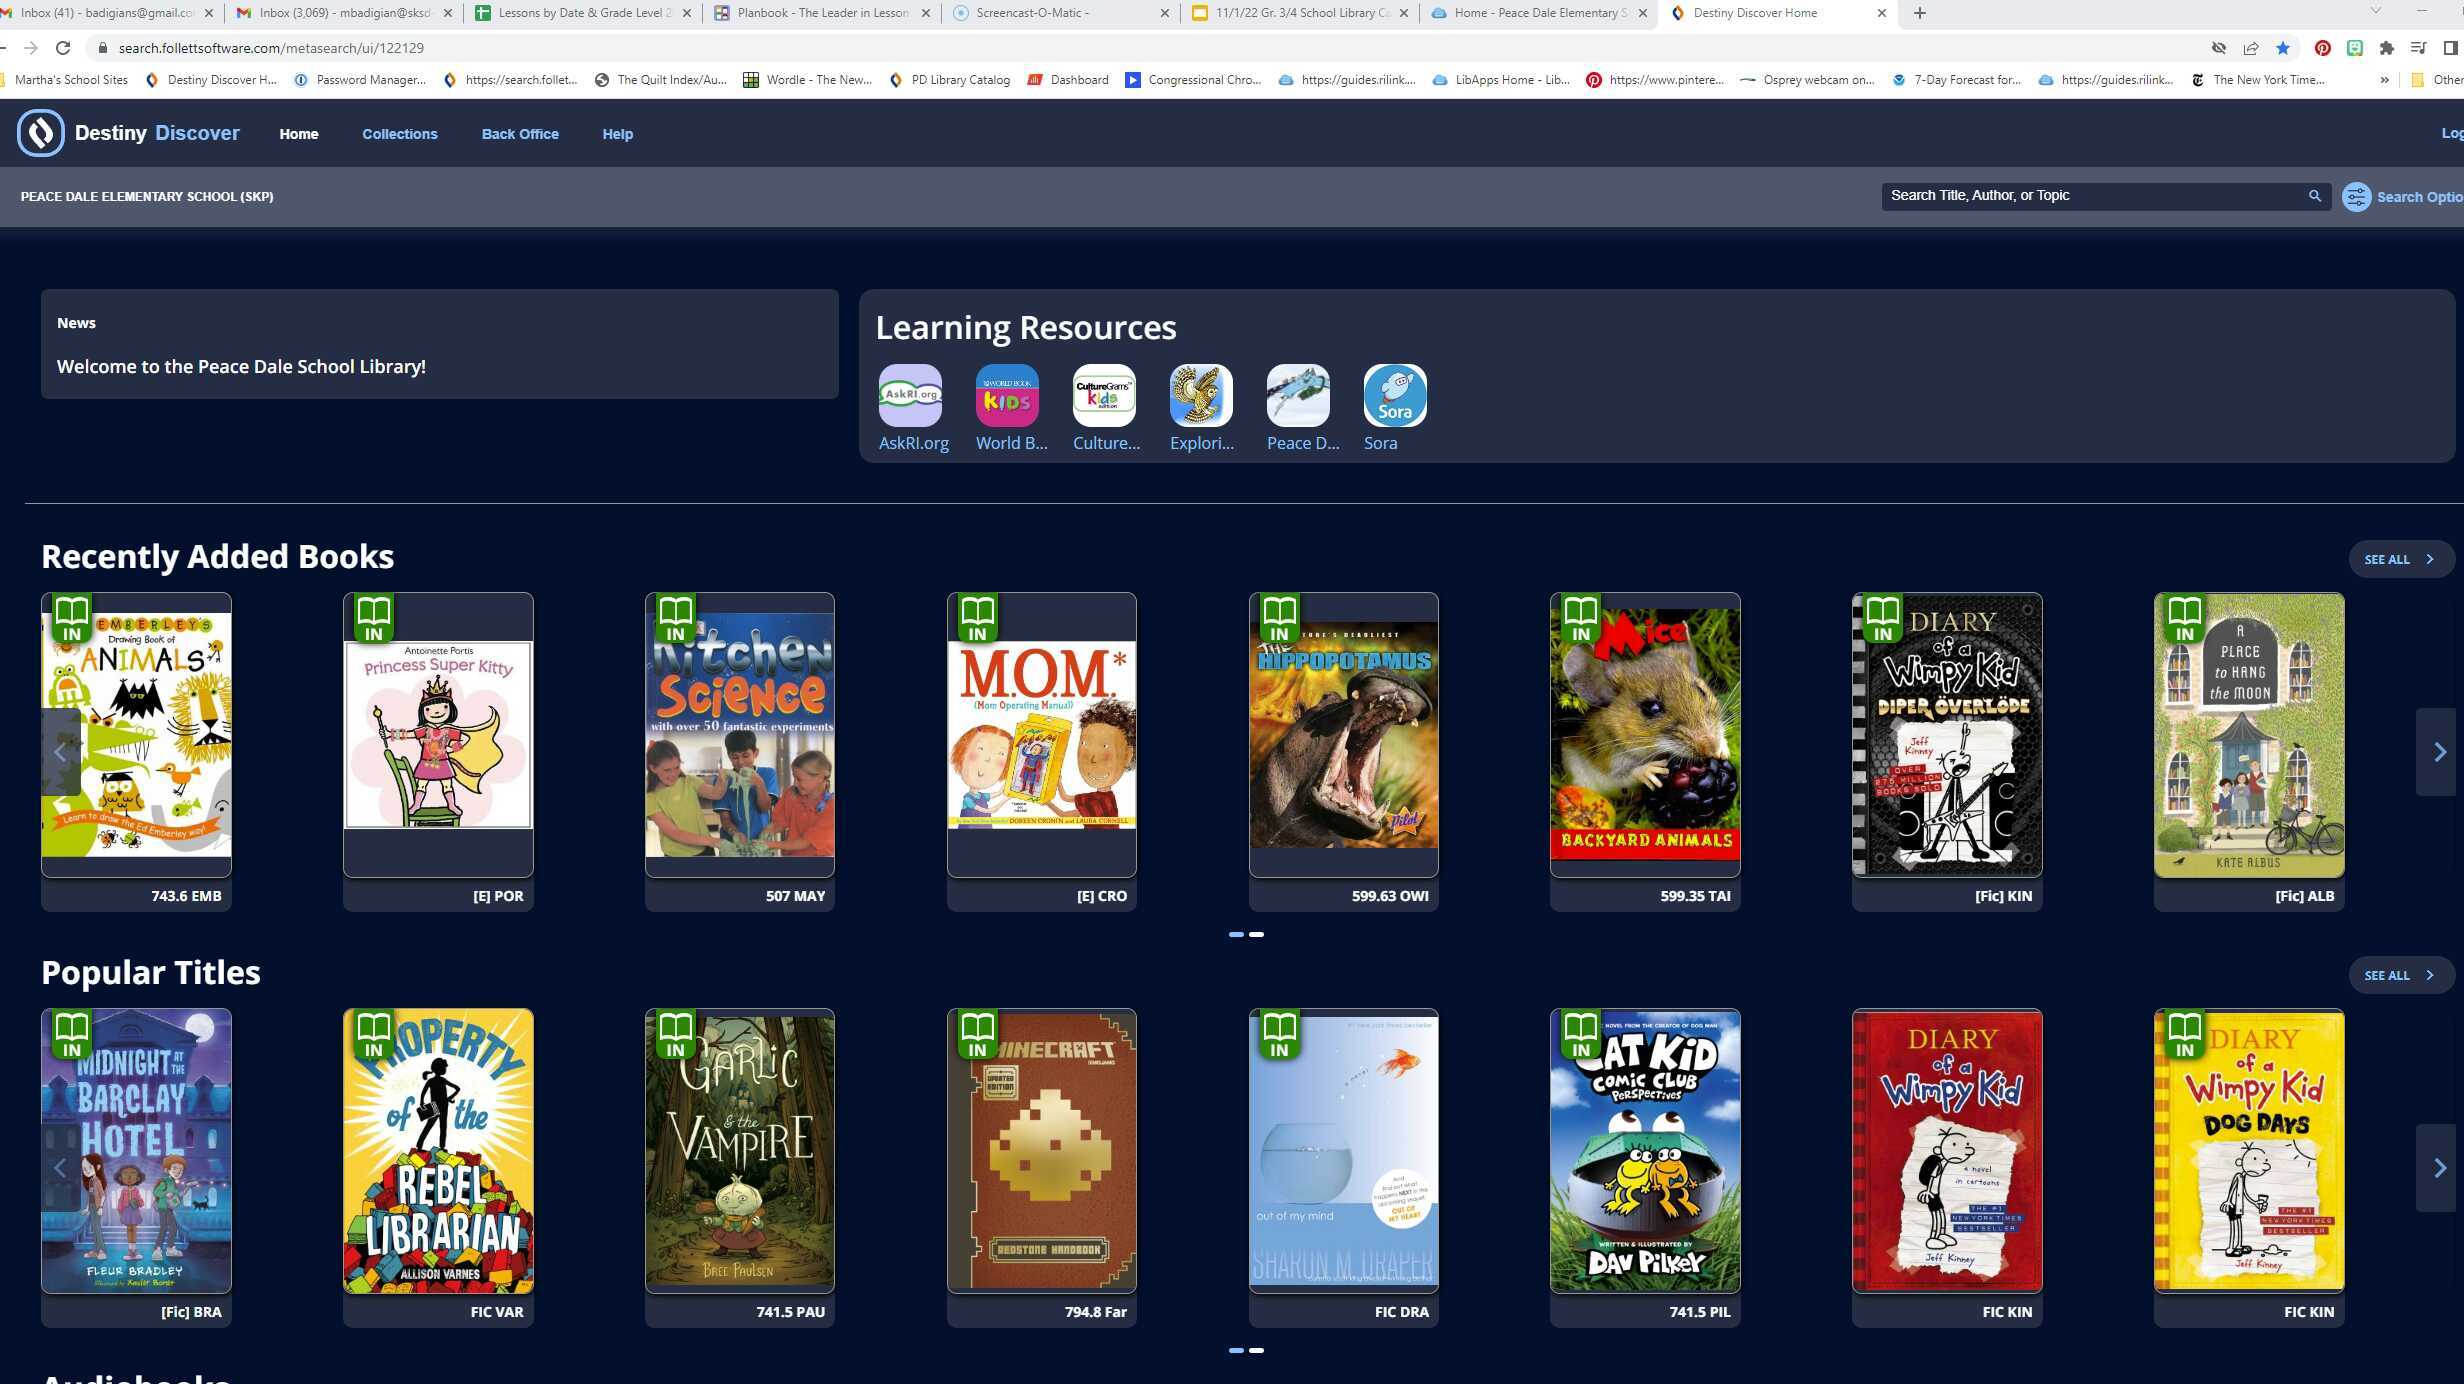Open the Exploring learning resource icon
Viewport: 2464px width, 1384px height.
pyautogui.click(x=1199, y=394)
